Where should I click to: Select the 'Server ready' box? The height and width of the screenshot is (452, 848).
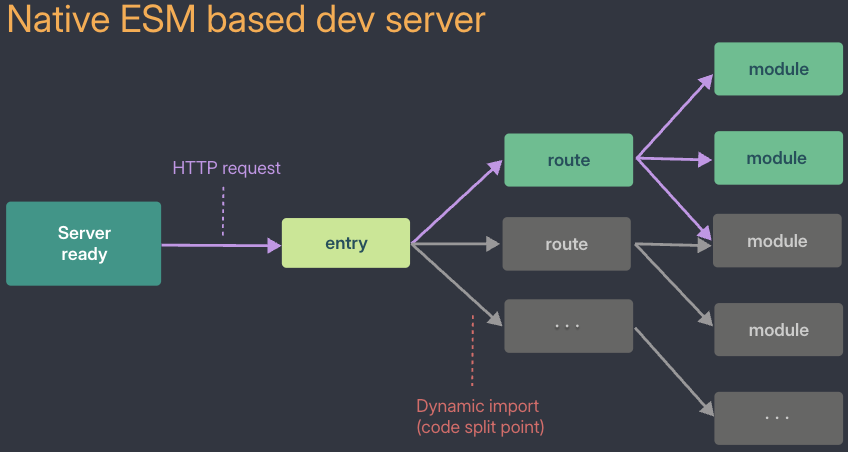tap(84, 243)
